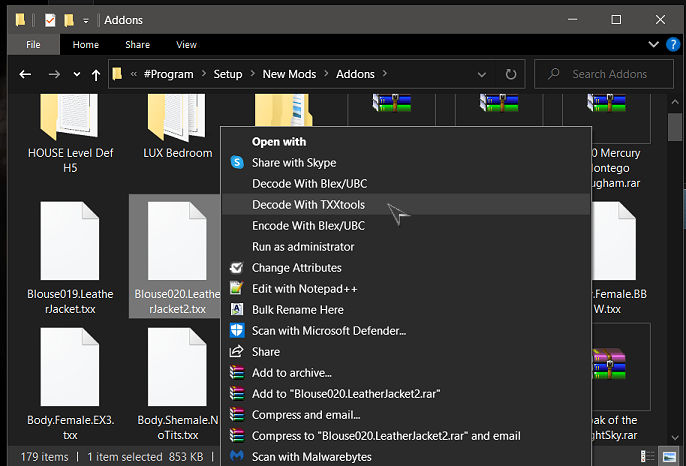Viewport: 686px width, 466px height.
Task: Click the WinRAR icon next to Add to archive
Action: [x=237, y=372]
